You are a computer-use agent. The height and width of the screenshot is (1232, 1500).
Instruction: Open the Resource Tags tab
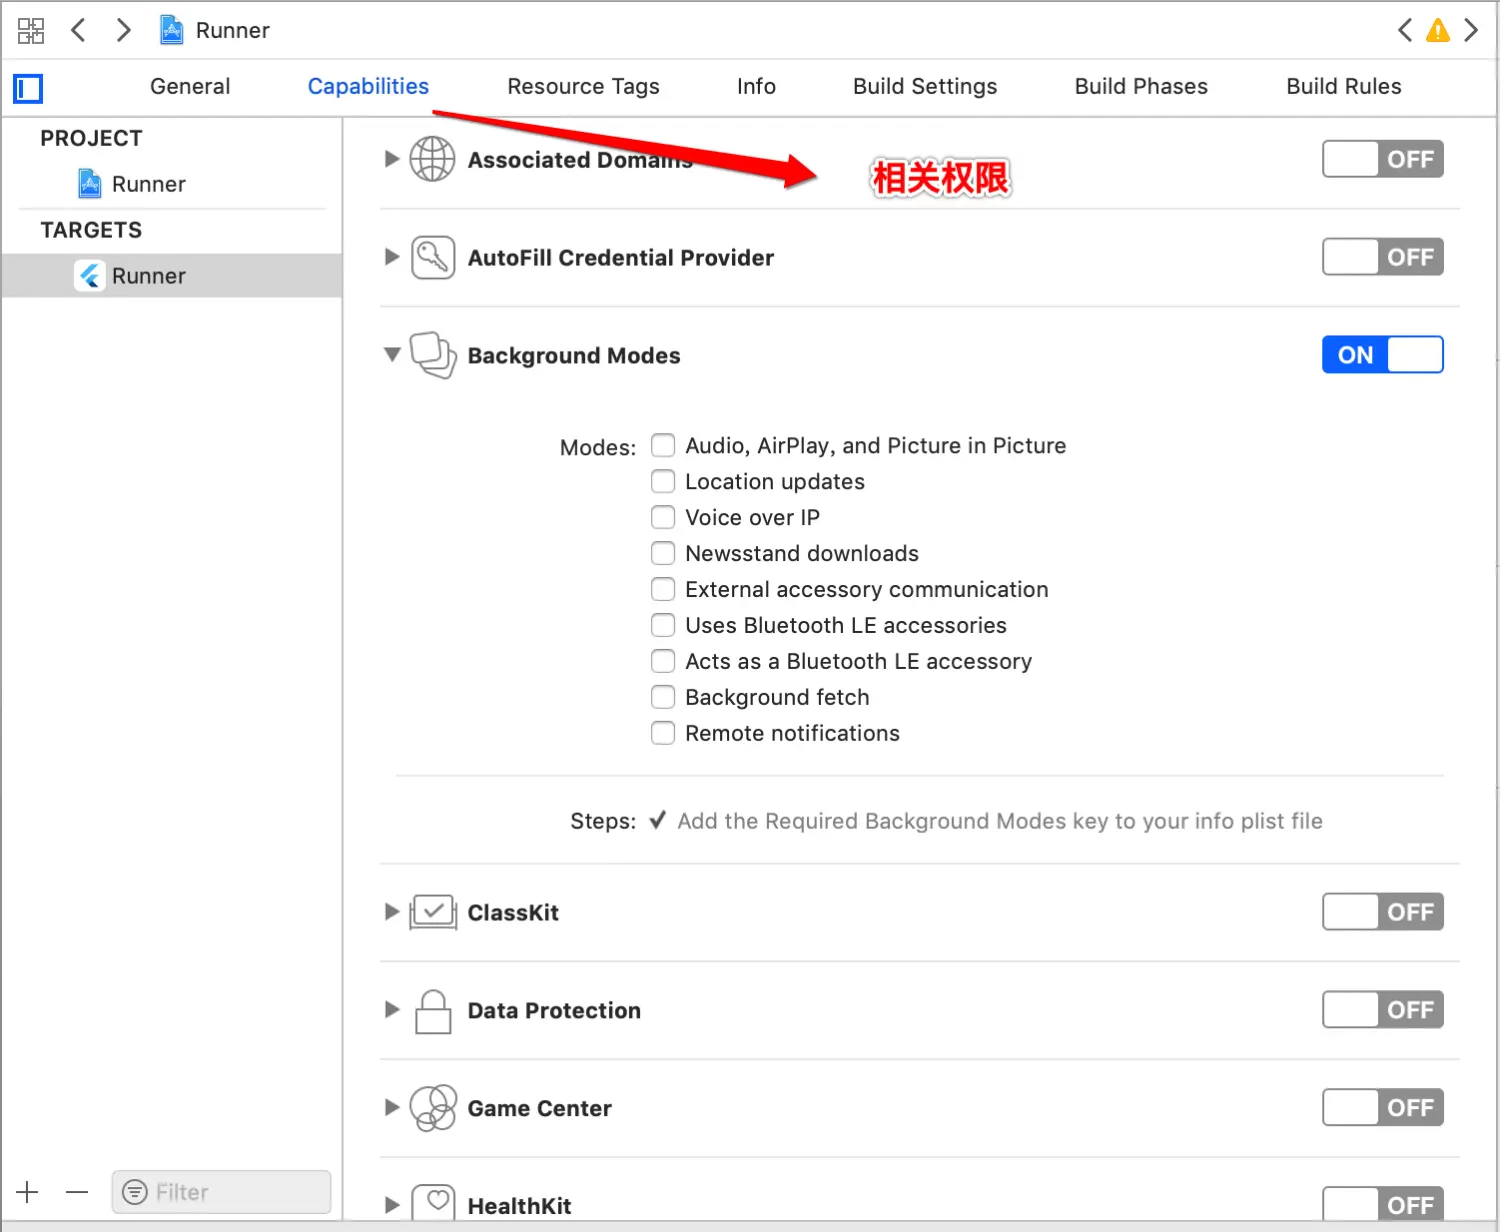tap(583, 87)
